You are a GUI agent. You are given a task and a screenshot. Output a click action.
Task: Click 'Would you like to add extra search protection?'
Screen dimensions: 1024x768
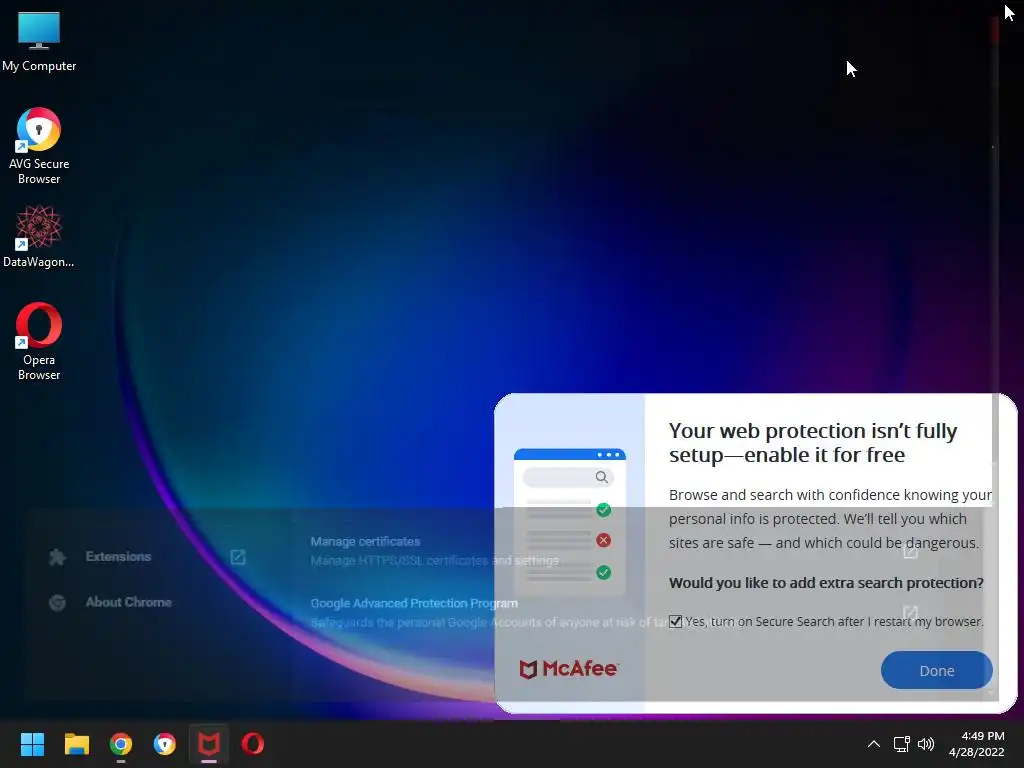coord(826,583)
